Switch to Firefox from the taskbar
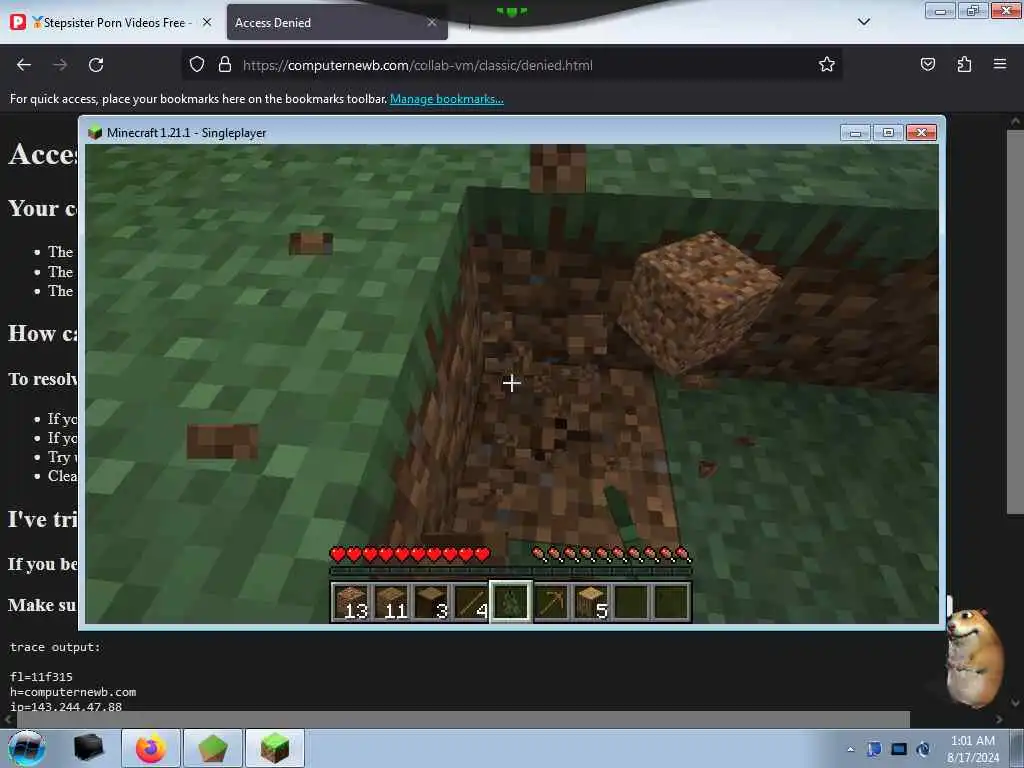Screen dimensions: 1024x768 tap(151, 748)
